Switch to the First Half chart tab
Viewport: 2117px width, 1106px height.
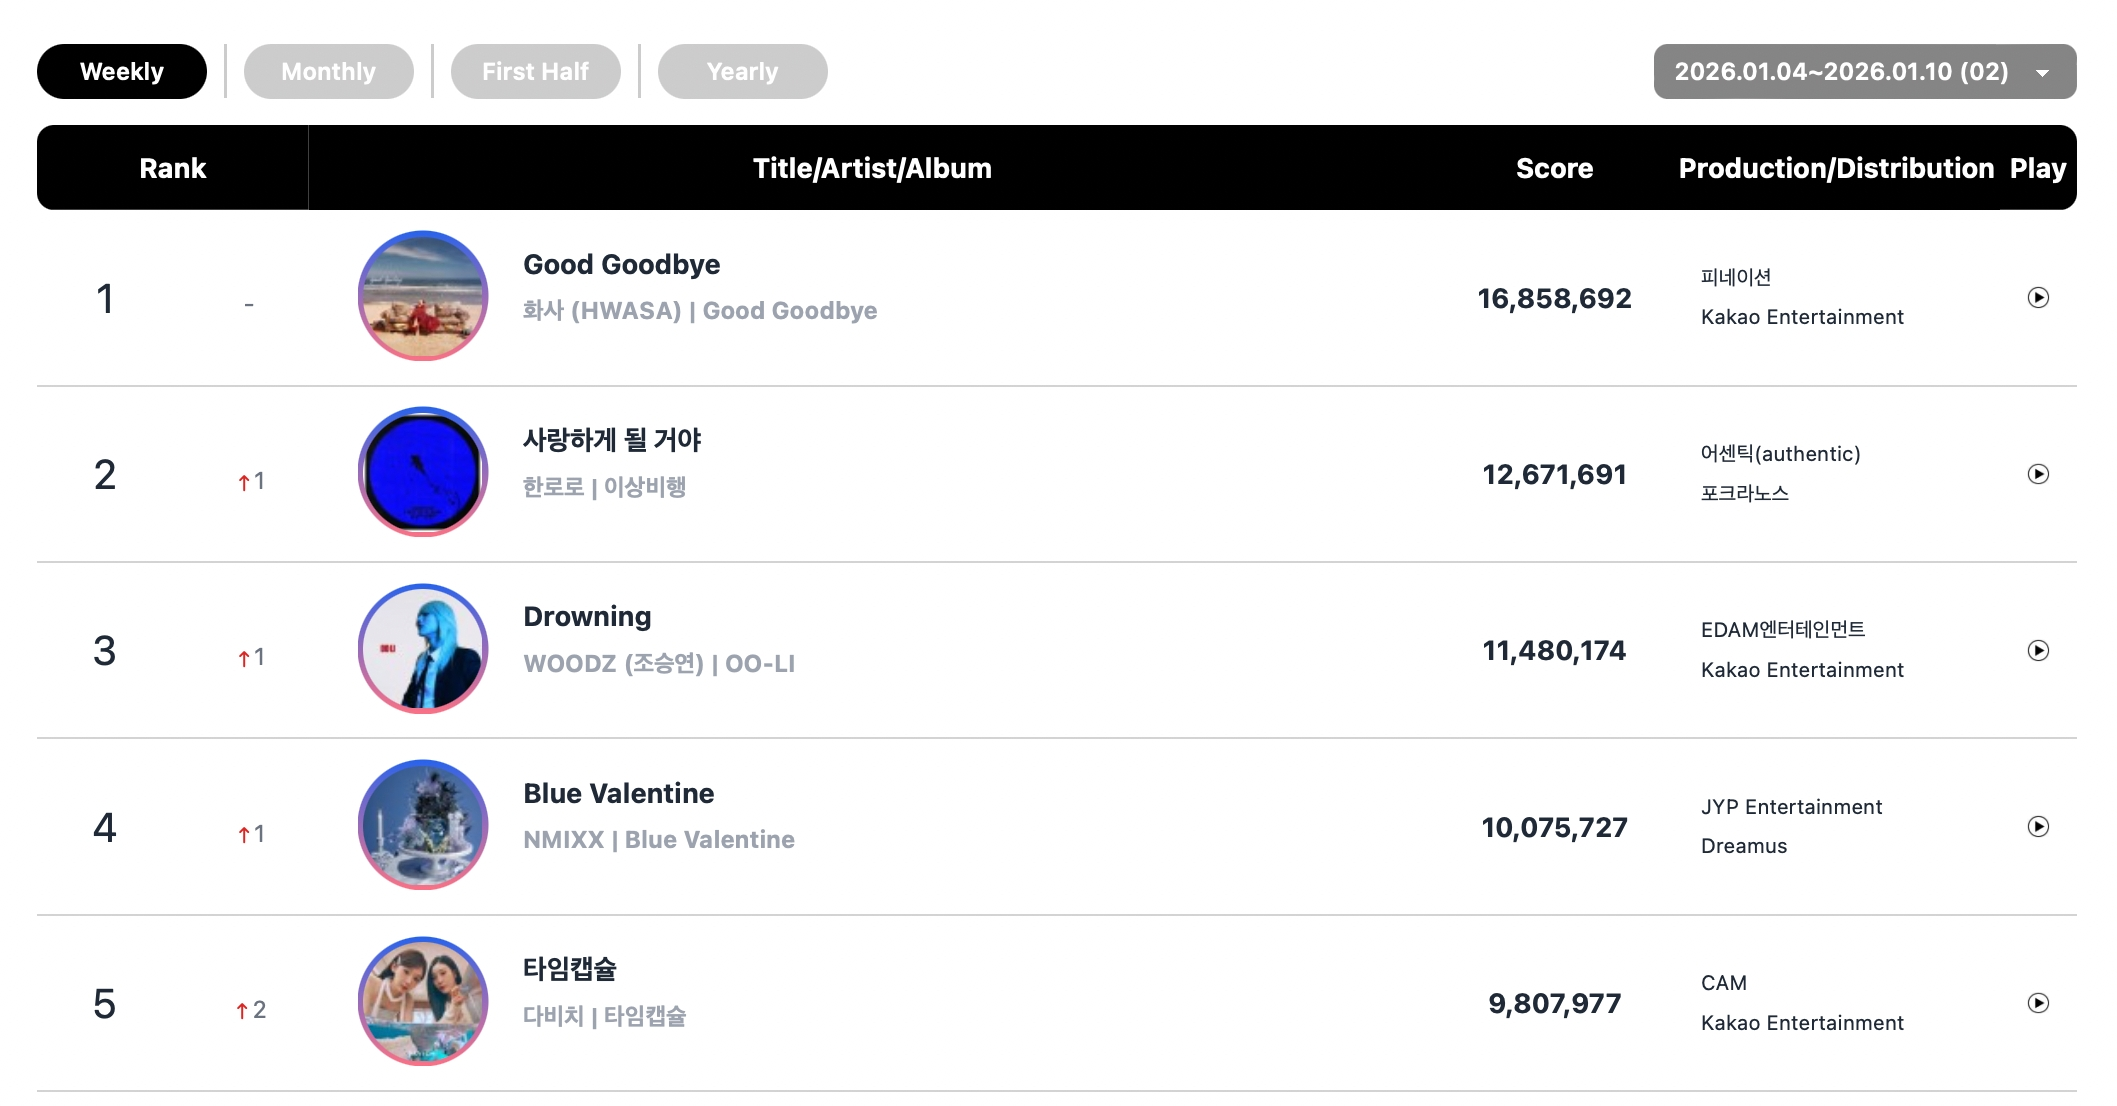[535, 72]
